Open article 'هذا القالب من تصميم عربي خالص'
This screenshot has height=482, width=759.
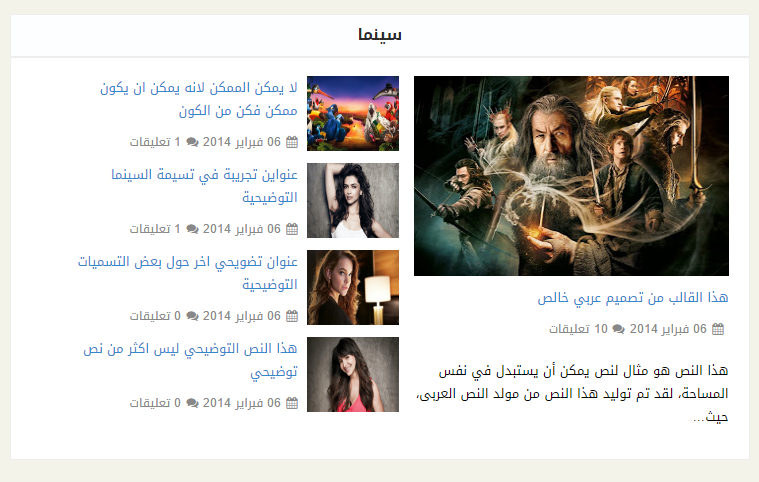click(x=633, y=298)
